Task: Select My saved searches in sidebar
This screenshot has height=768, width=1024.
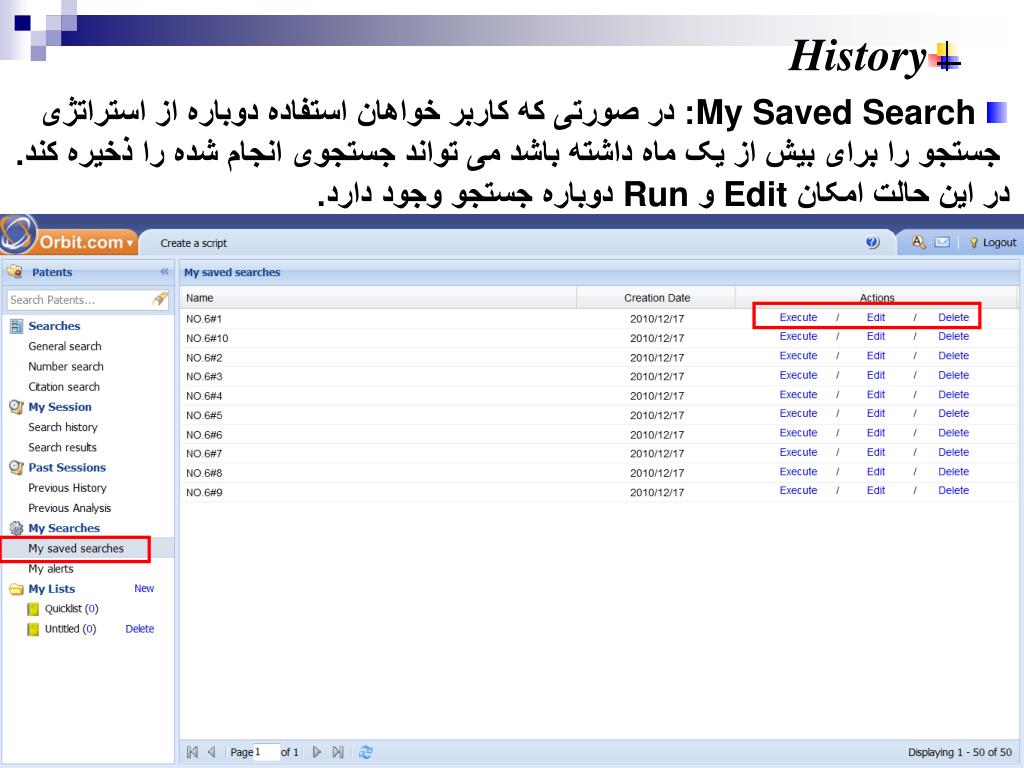Action: 76,549
